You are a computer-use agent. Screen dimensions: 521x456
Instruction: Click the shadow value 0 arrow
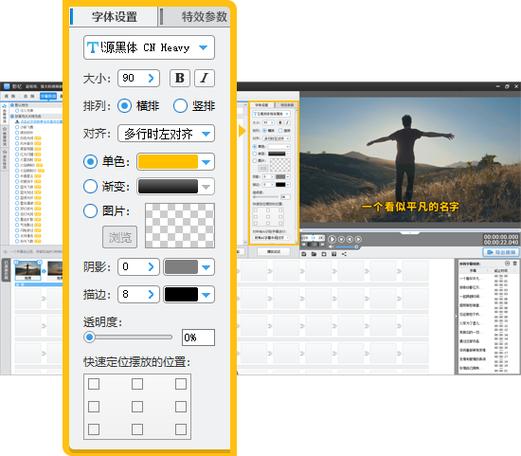tap(151, 267)
